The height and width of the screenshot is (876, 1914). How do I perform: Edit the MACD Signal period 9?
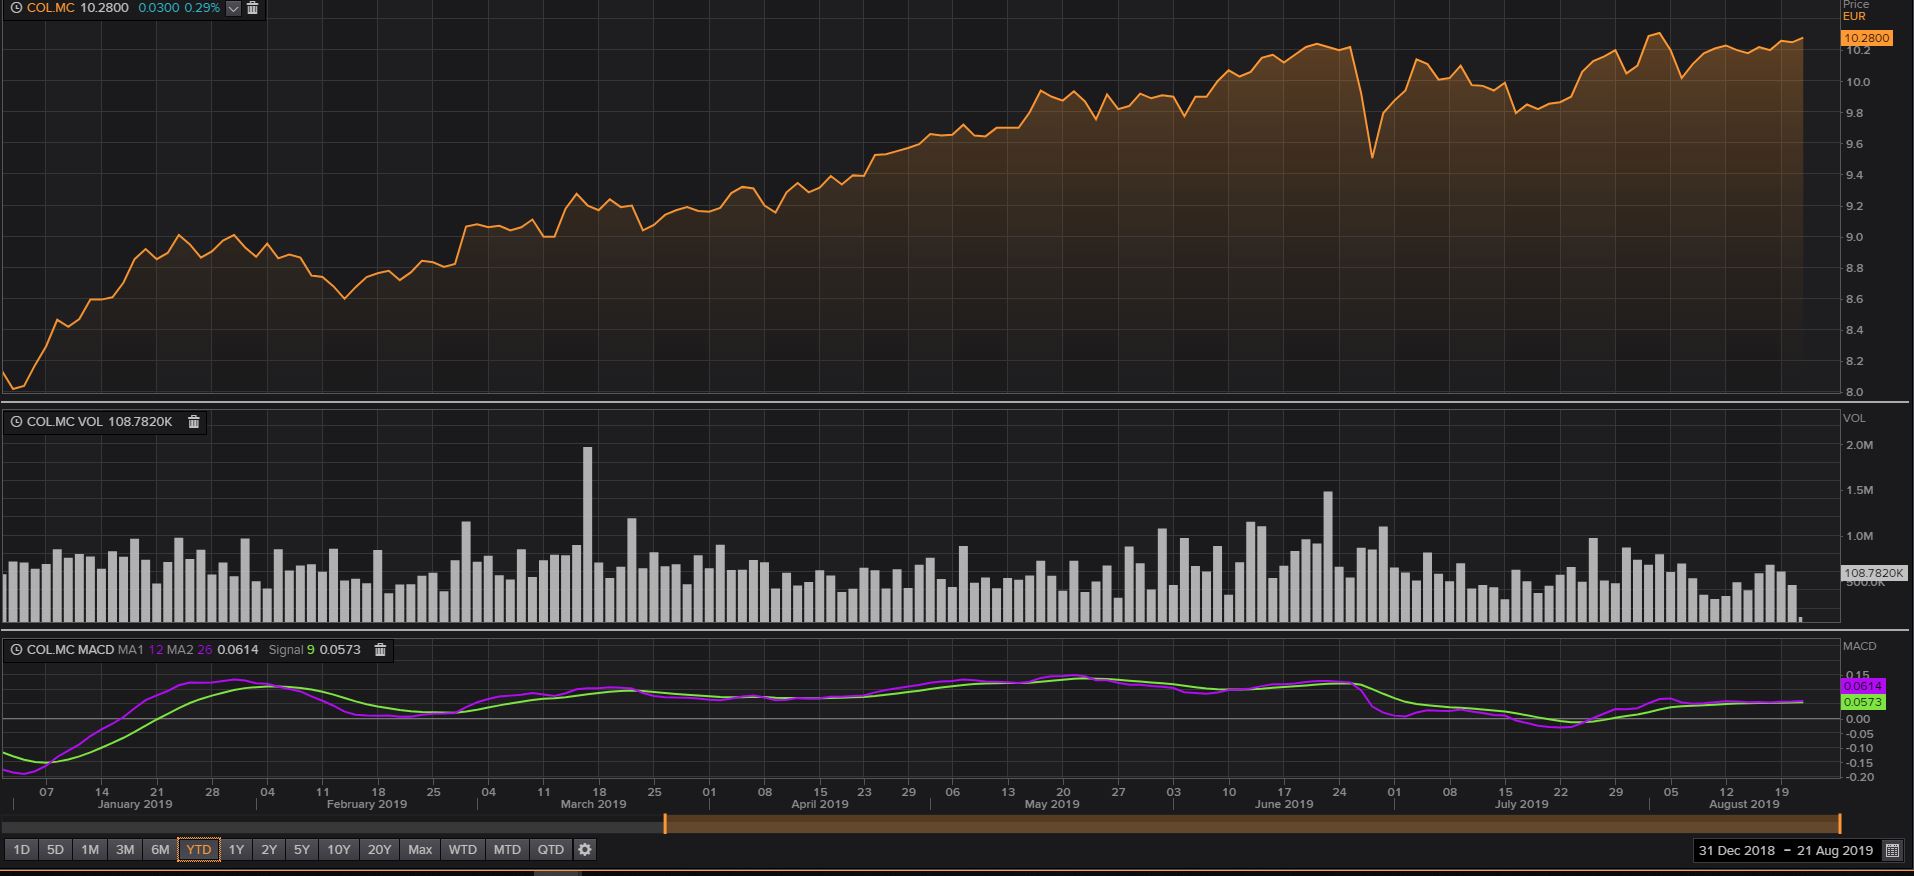coord(311,650)
